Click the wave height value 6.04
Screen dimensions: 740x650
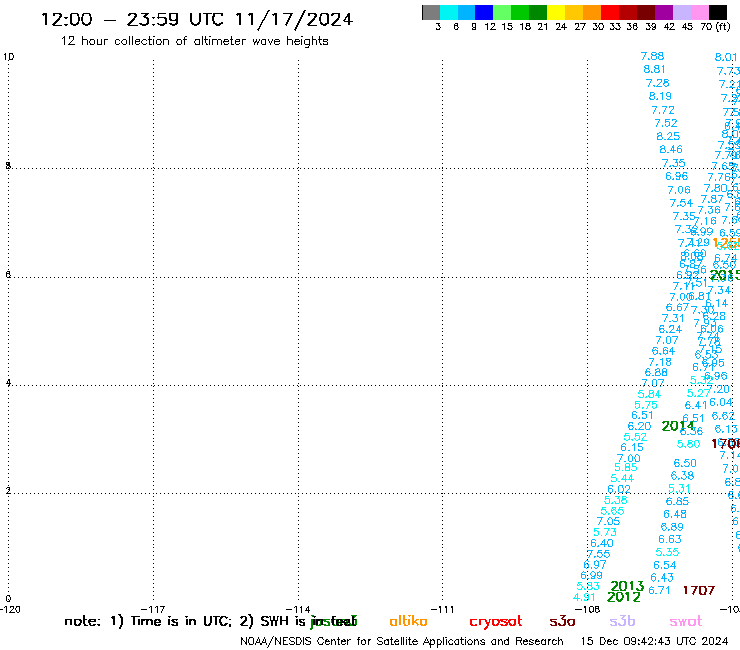[721, 402]
